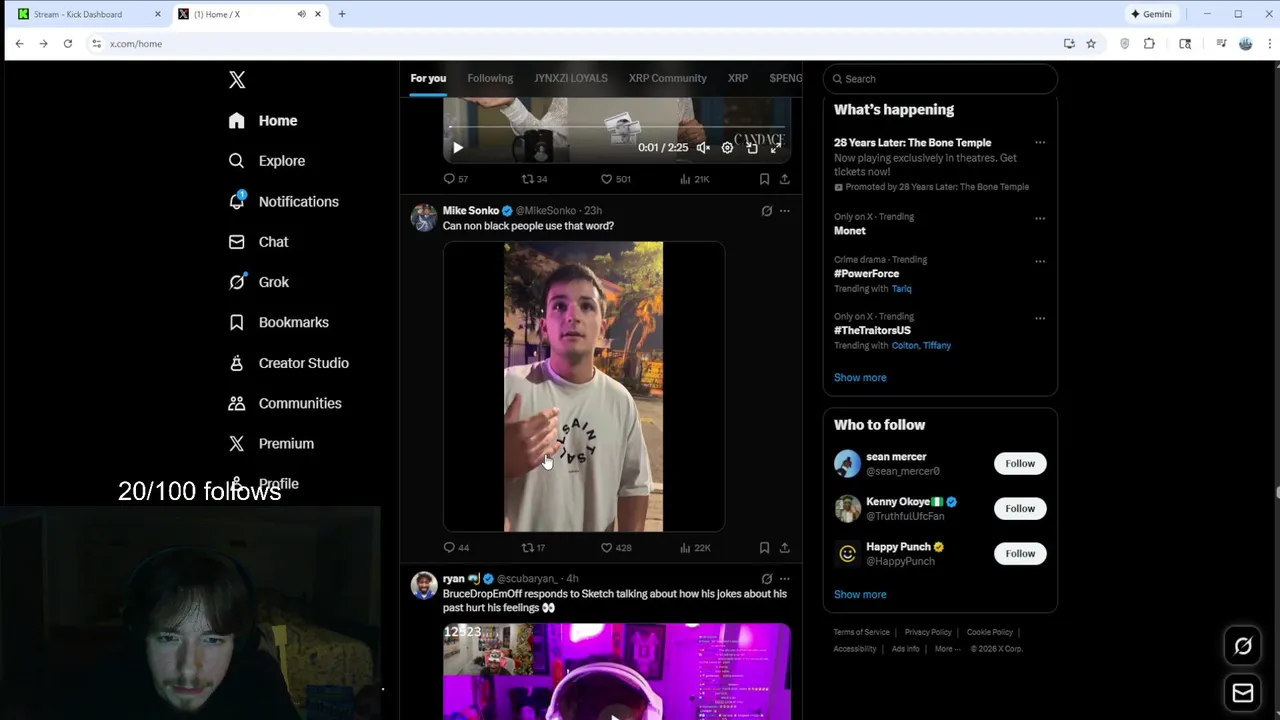
Task: Go to Explore in the sidebar
Action: pos(266,161)
